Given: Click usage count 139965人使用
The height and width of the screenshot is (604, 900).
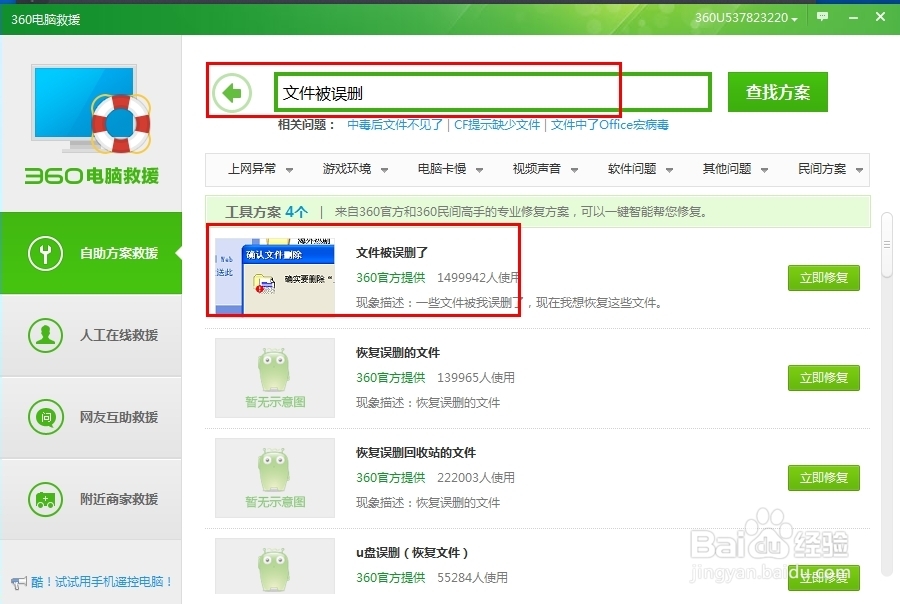Looking at the screenshot, I should coord(476,378).
